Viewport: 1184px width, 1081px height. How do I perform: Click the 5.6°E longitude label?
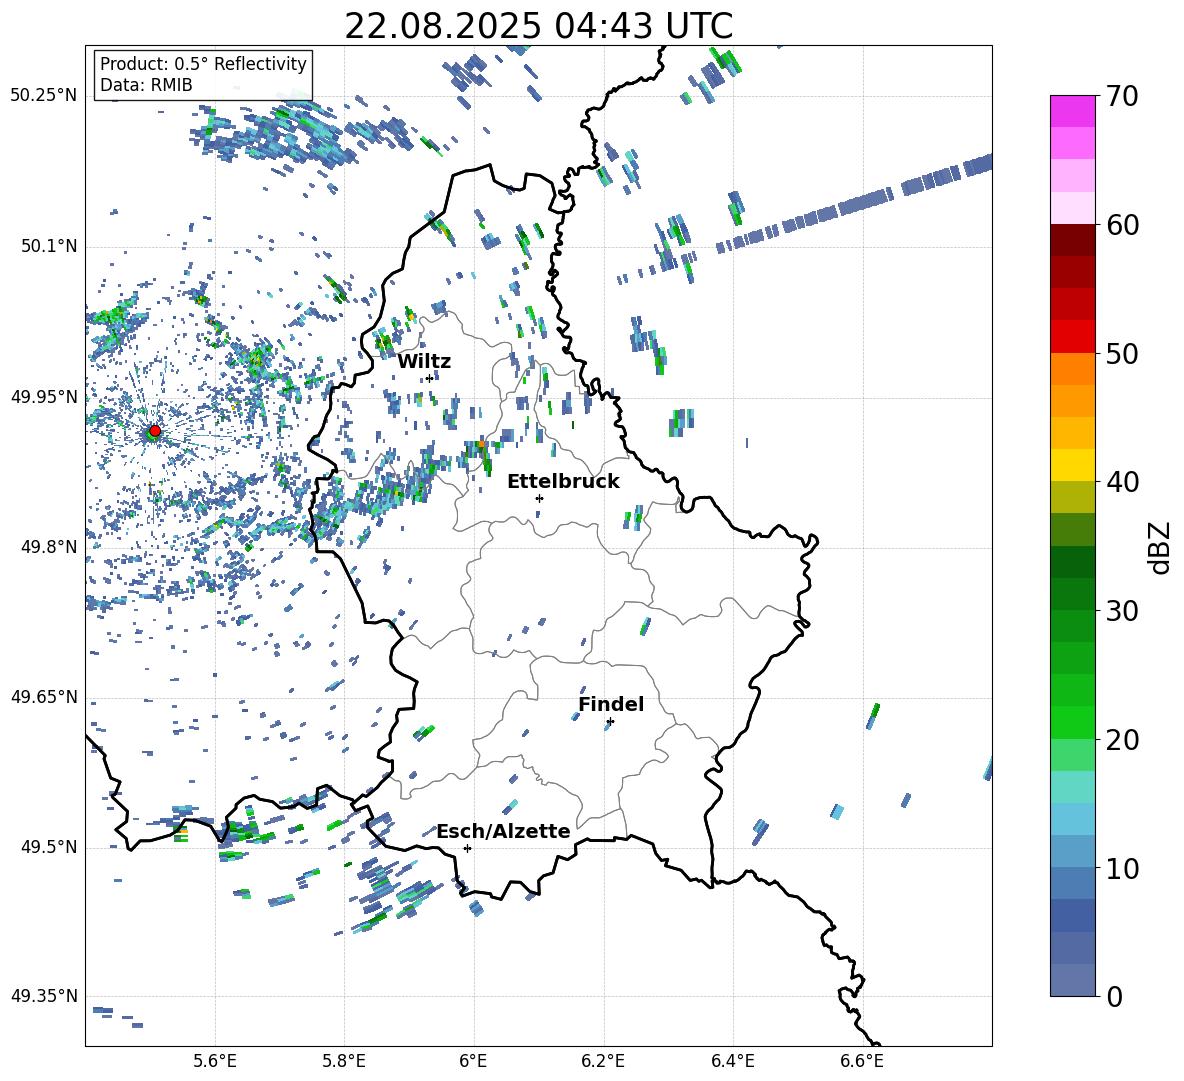pos(215,1061)
